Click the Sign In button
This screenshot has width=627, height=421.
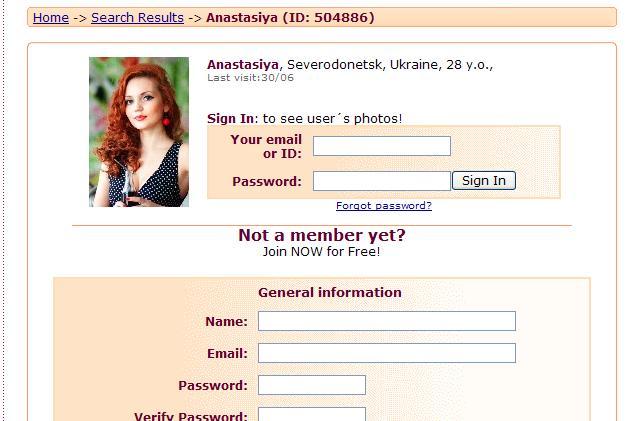(484, 181)
